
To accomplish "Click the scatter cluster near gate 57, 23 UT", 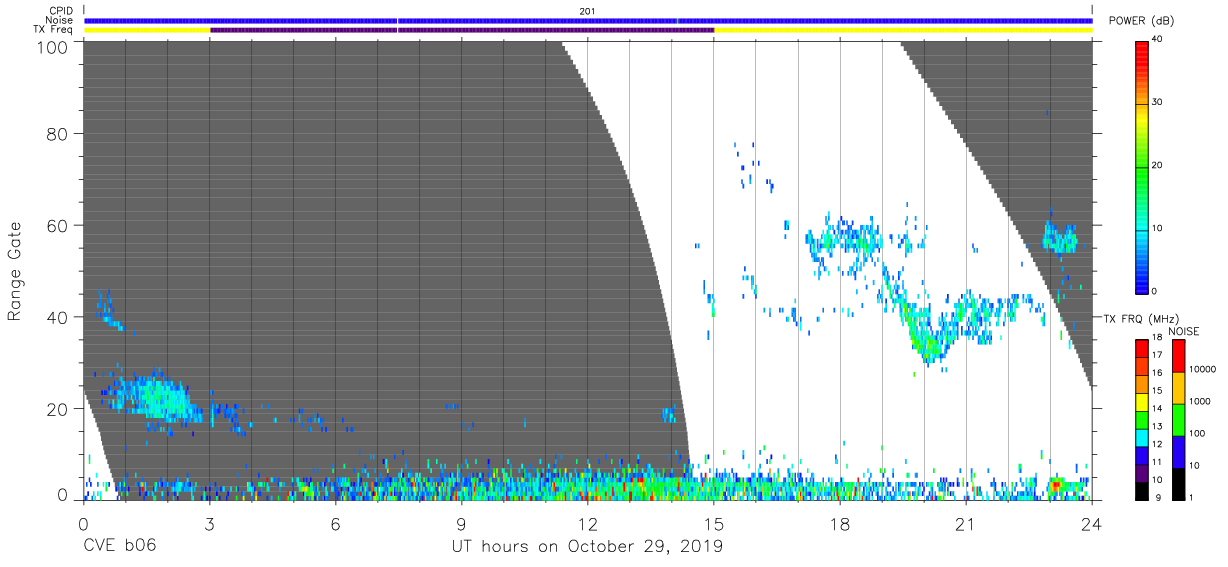I will [1060, 240].
